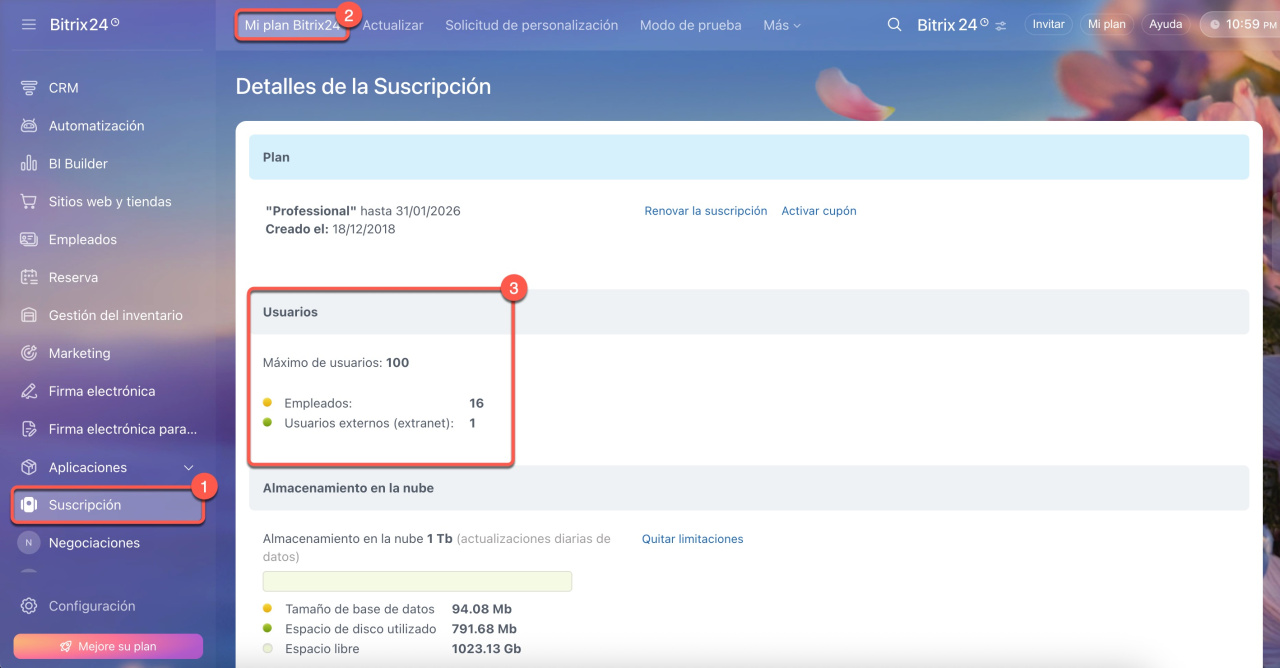Image resolution: width=1280 pixels, height=668 pixels.
Task: Click the Reserva calendar icon
Action: [x=29, y=278]
